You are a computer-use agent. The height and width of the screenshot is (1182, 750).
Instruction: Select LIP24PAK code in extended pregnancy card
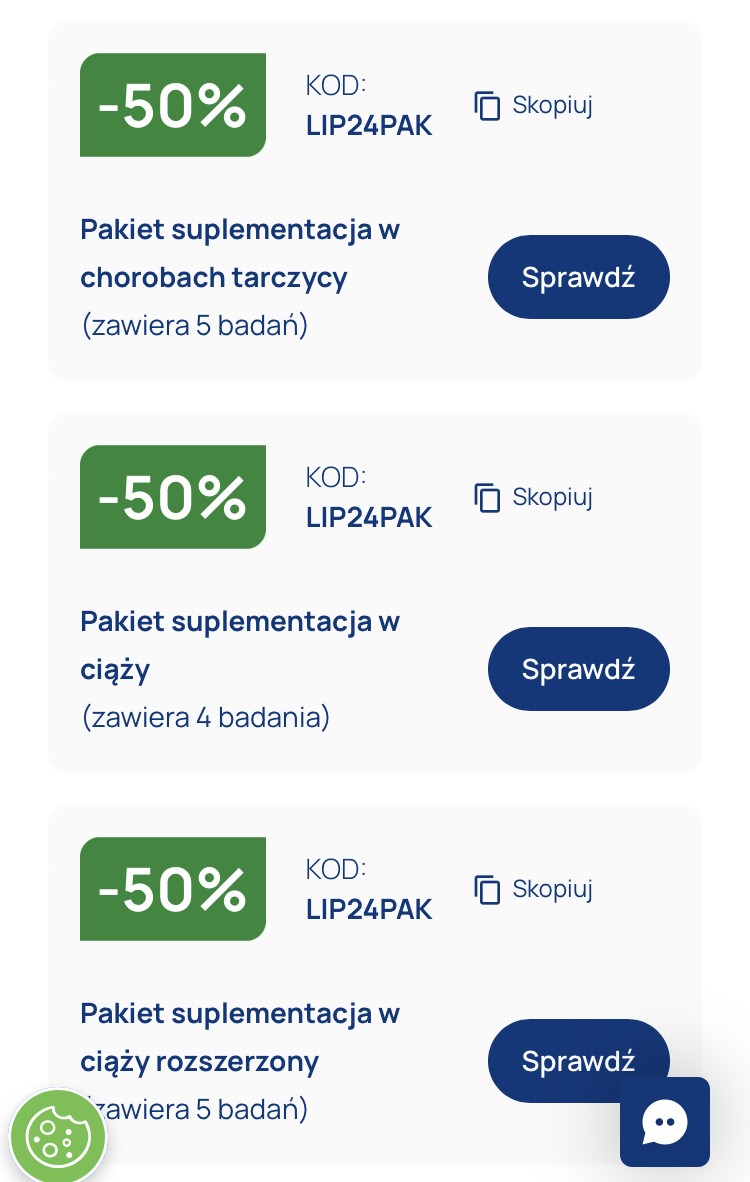(x=369, y=910)
